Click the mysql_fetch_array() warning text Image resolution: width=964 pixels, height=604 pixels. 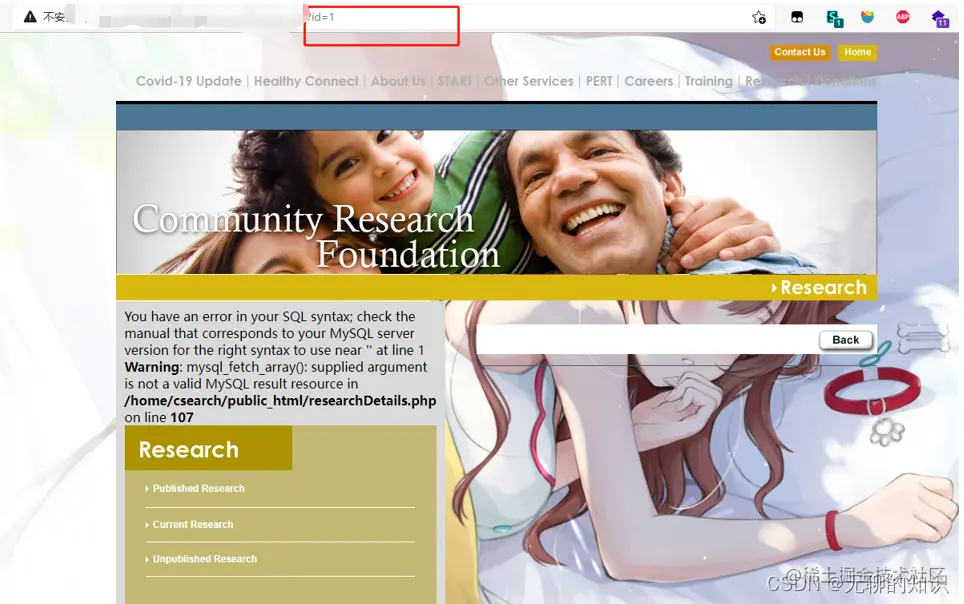coord(275,375)
